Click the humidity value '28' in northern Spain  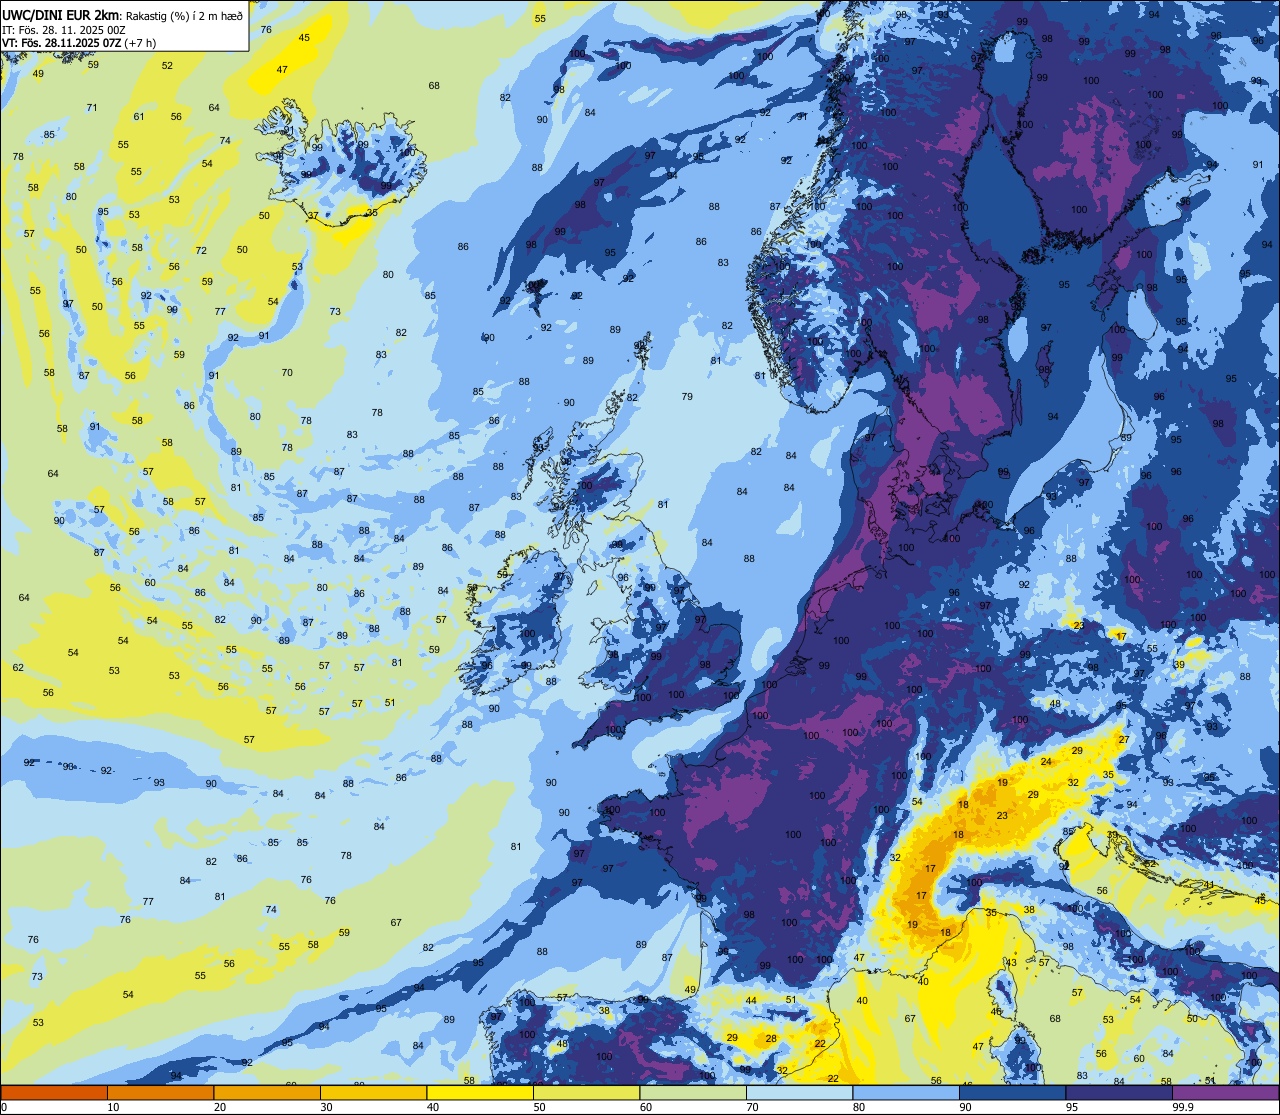tap(771, 1038)
